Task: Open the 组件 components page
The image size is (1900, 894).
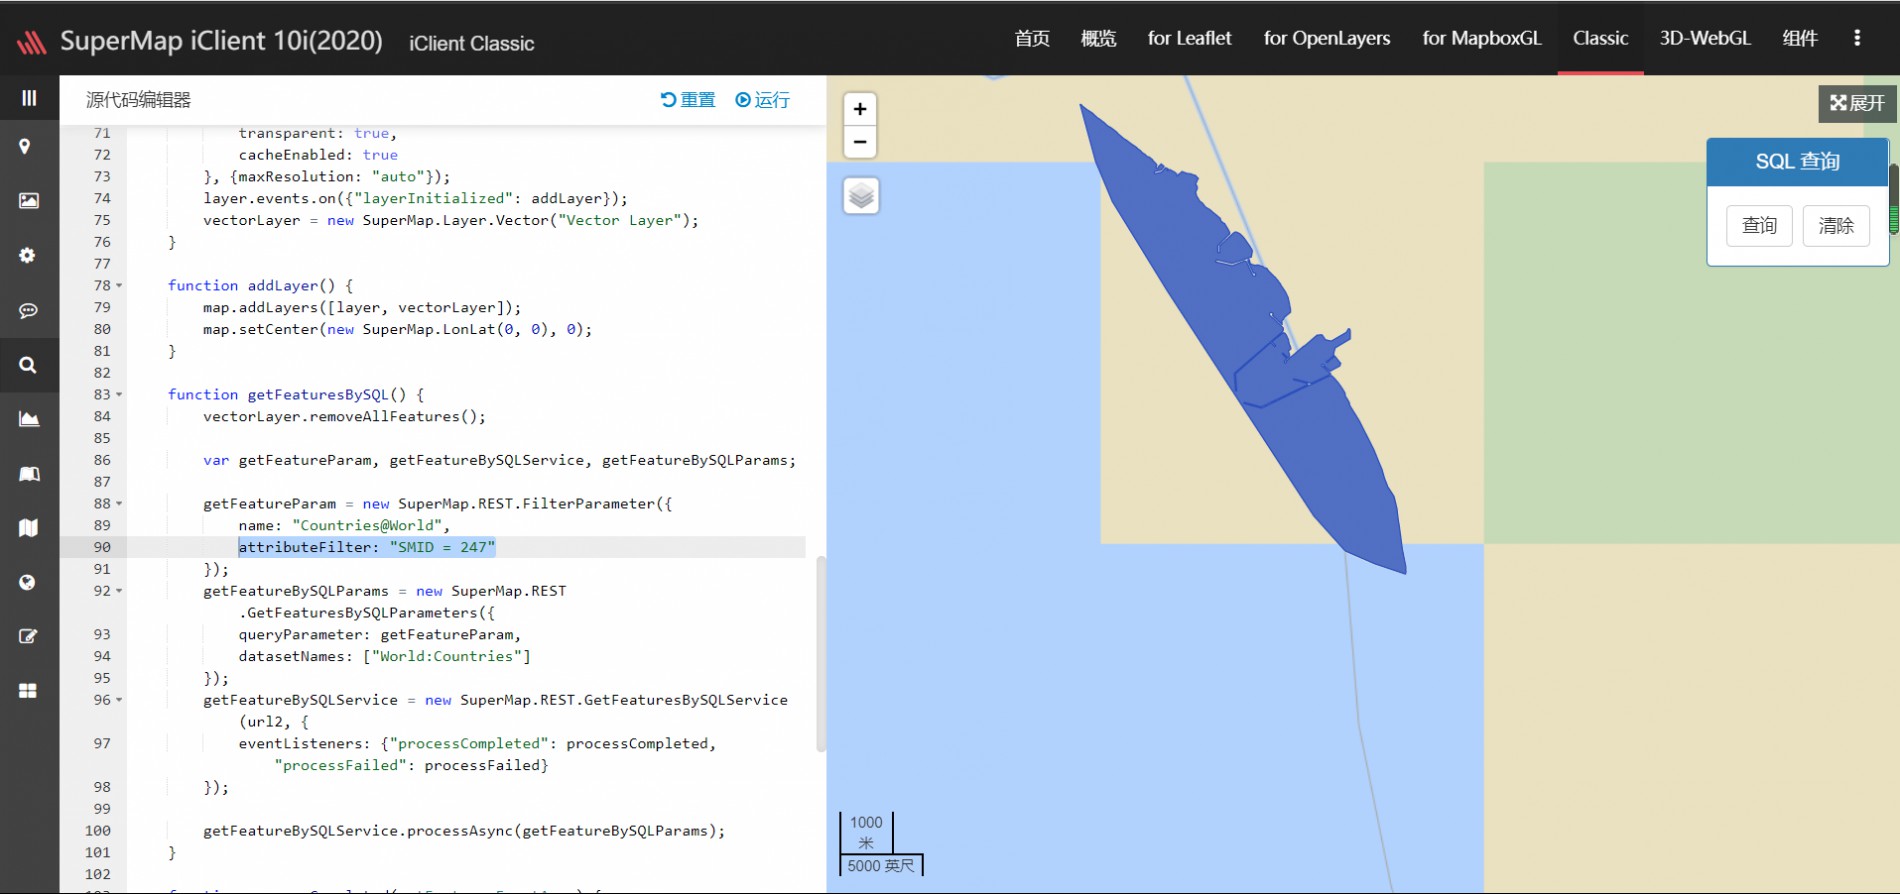Action: pos(1800,38)
